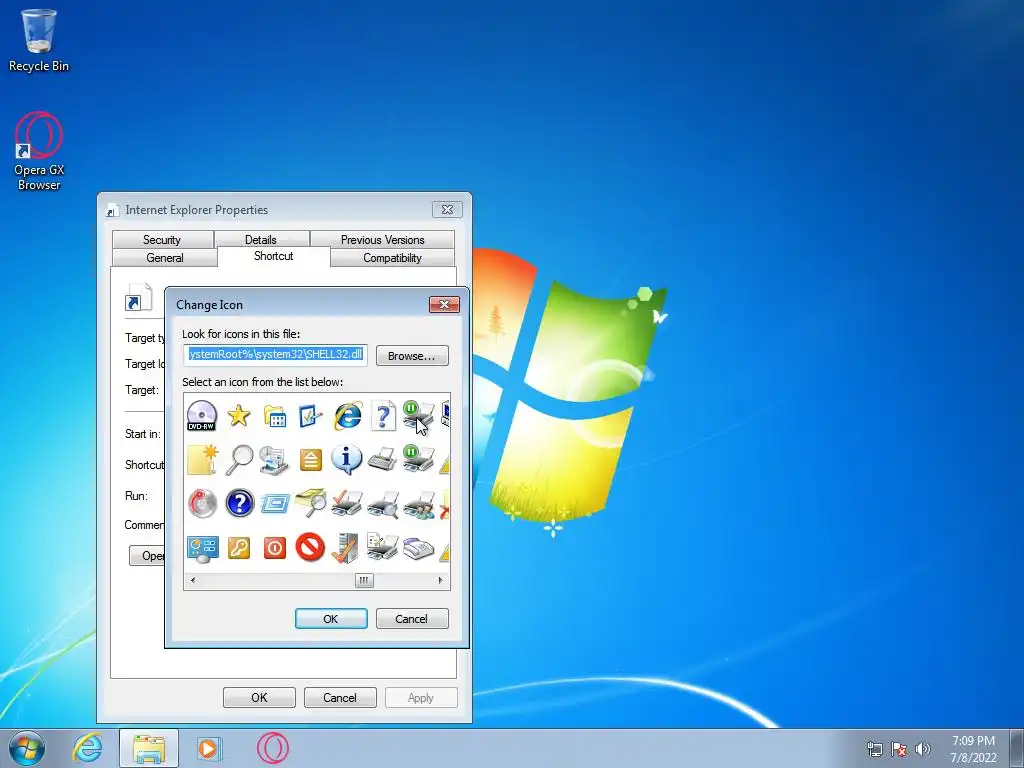Screen dimensions: 1024x768
Task: Select the documents tray with clock icon
Action: click(x=275, y=459)
